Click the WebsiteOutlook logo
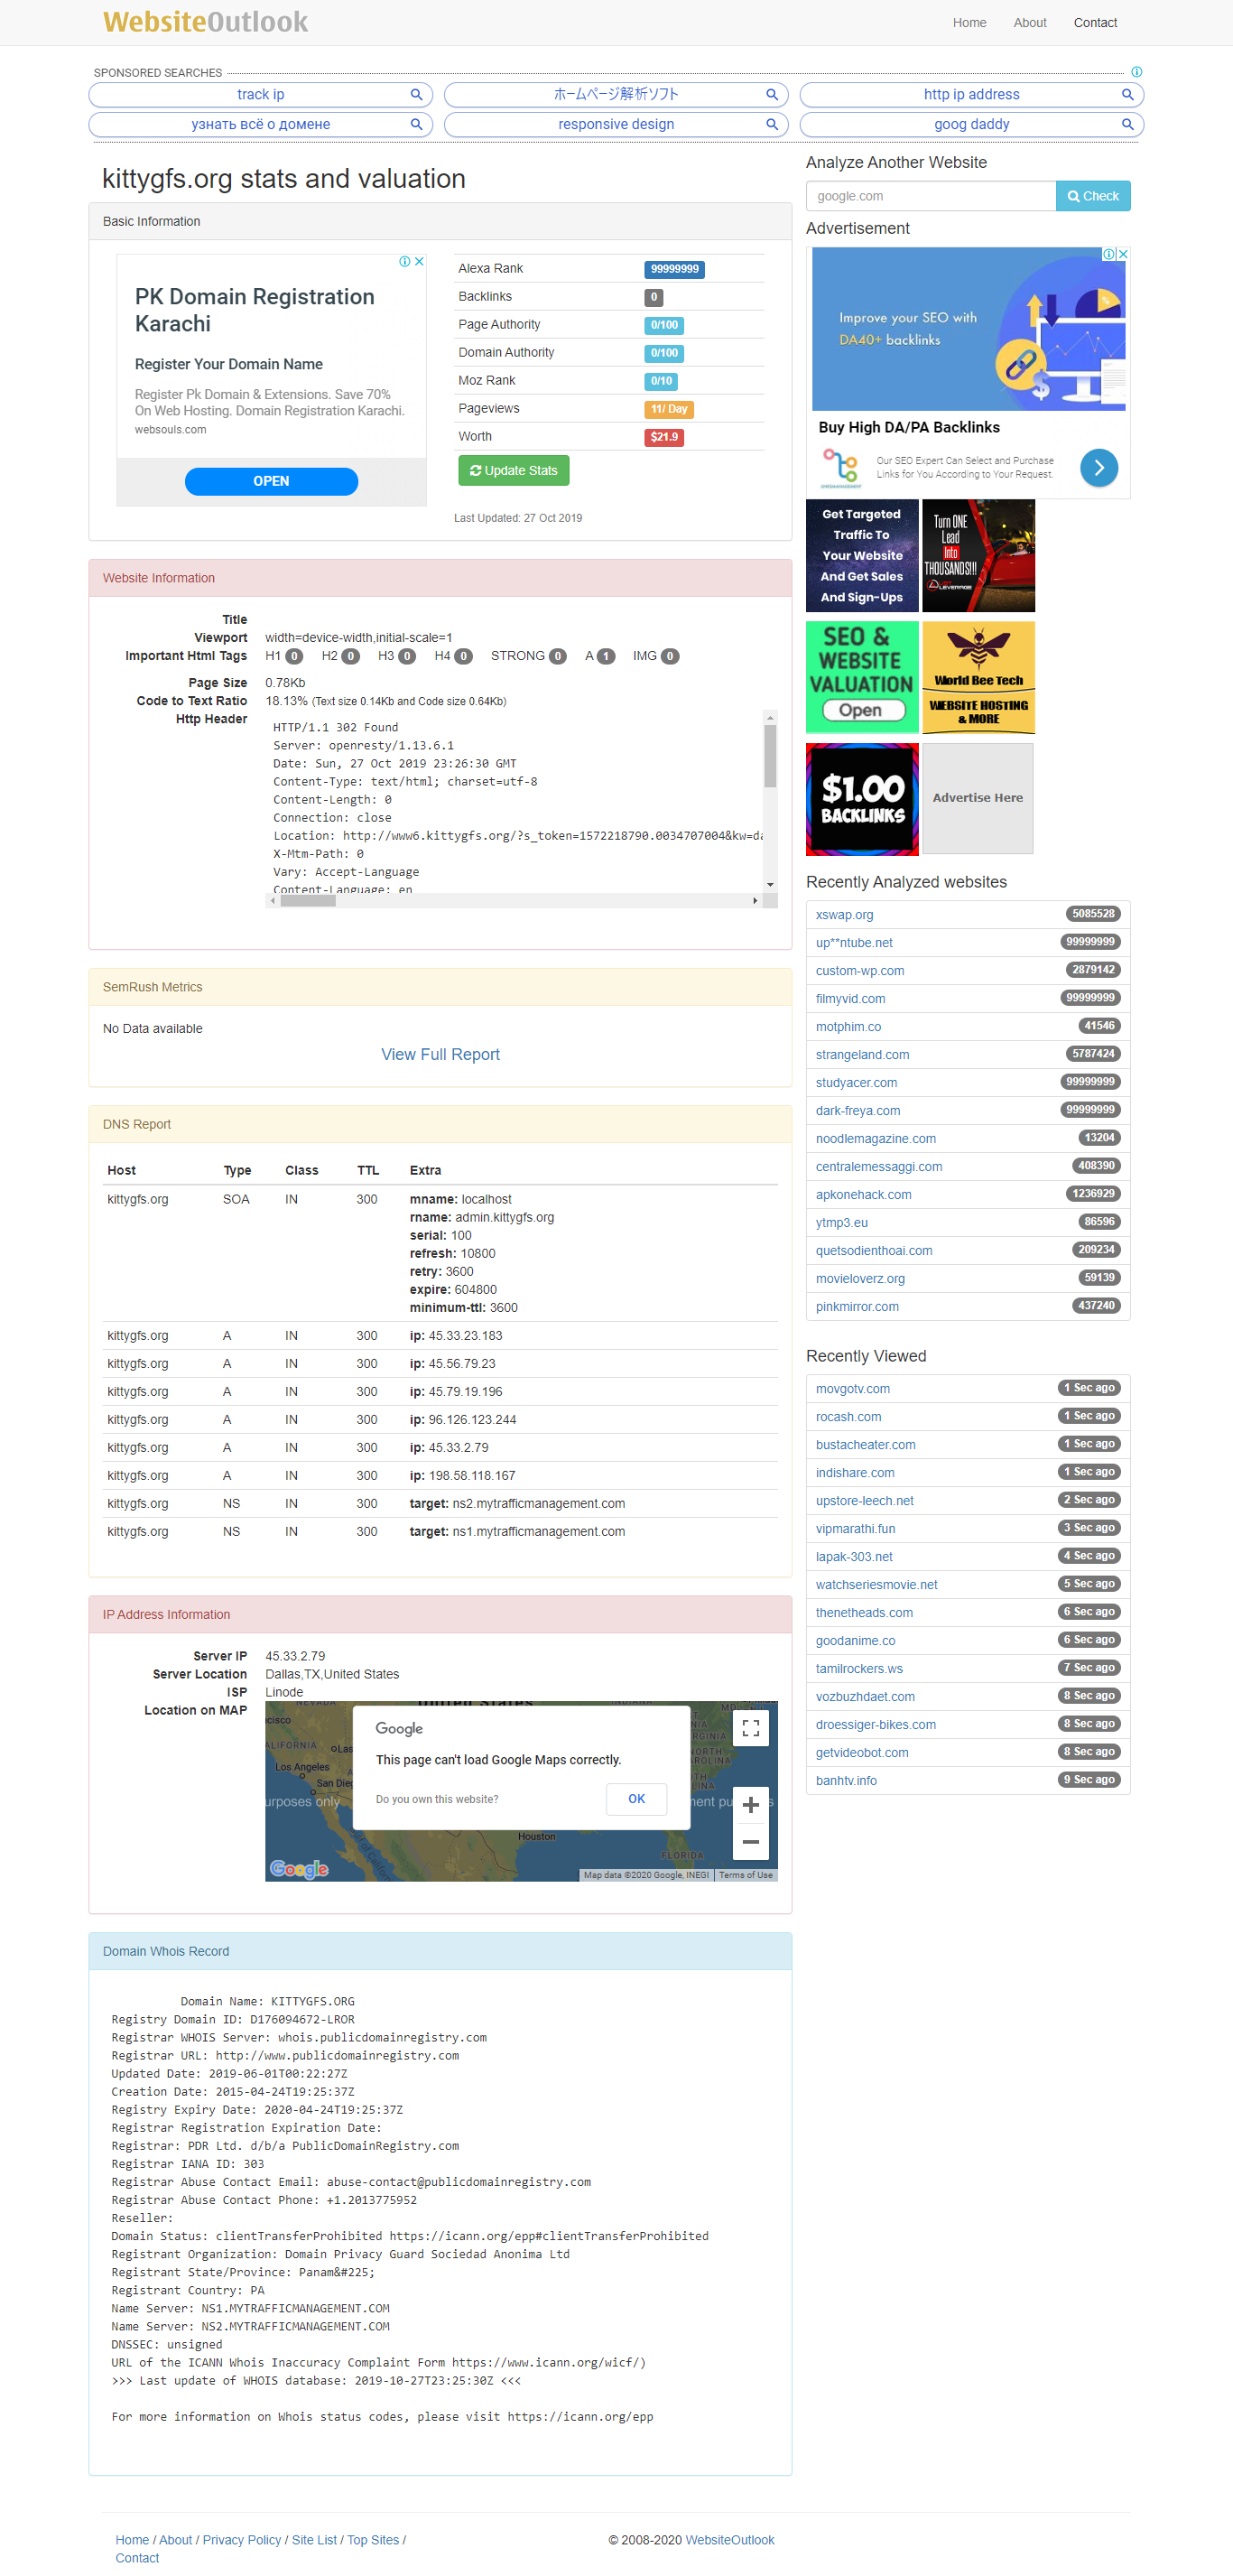Screen dimensions: 1233x2576 (x=205, y=22)
